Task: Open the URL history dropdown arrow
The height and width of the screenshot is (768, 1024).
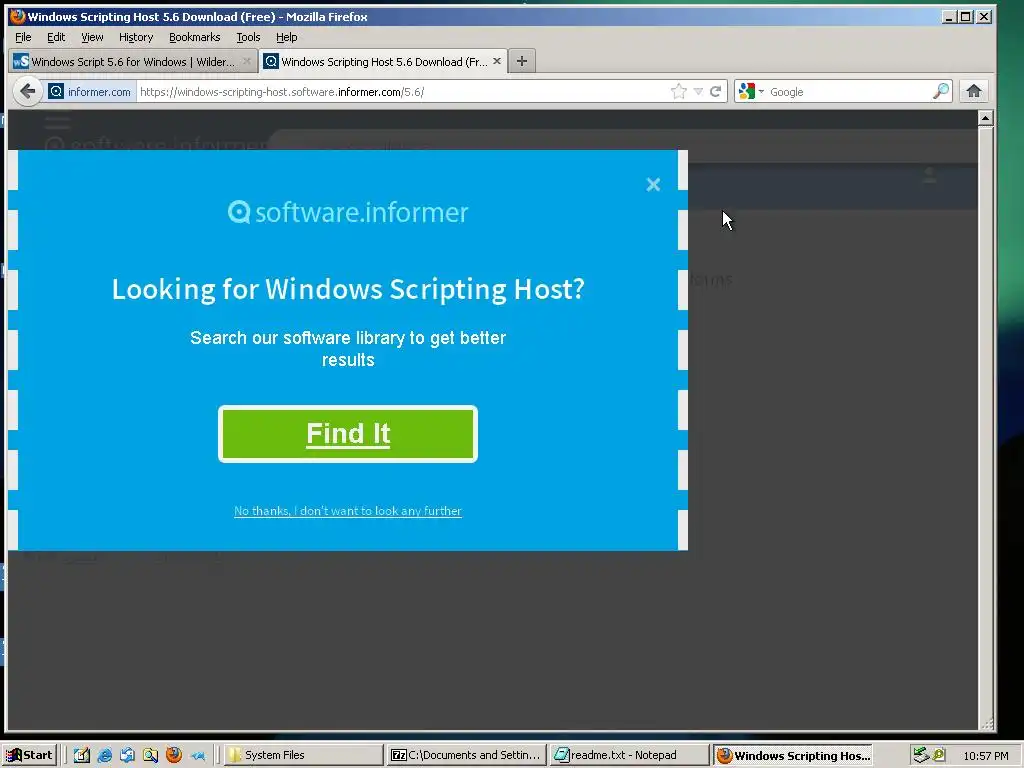Action: coord(698,91)
